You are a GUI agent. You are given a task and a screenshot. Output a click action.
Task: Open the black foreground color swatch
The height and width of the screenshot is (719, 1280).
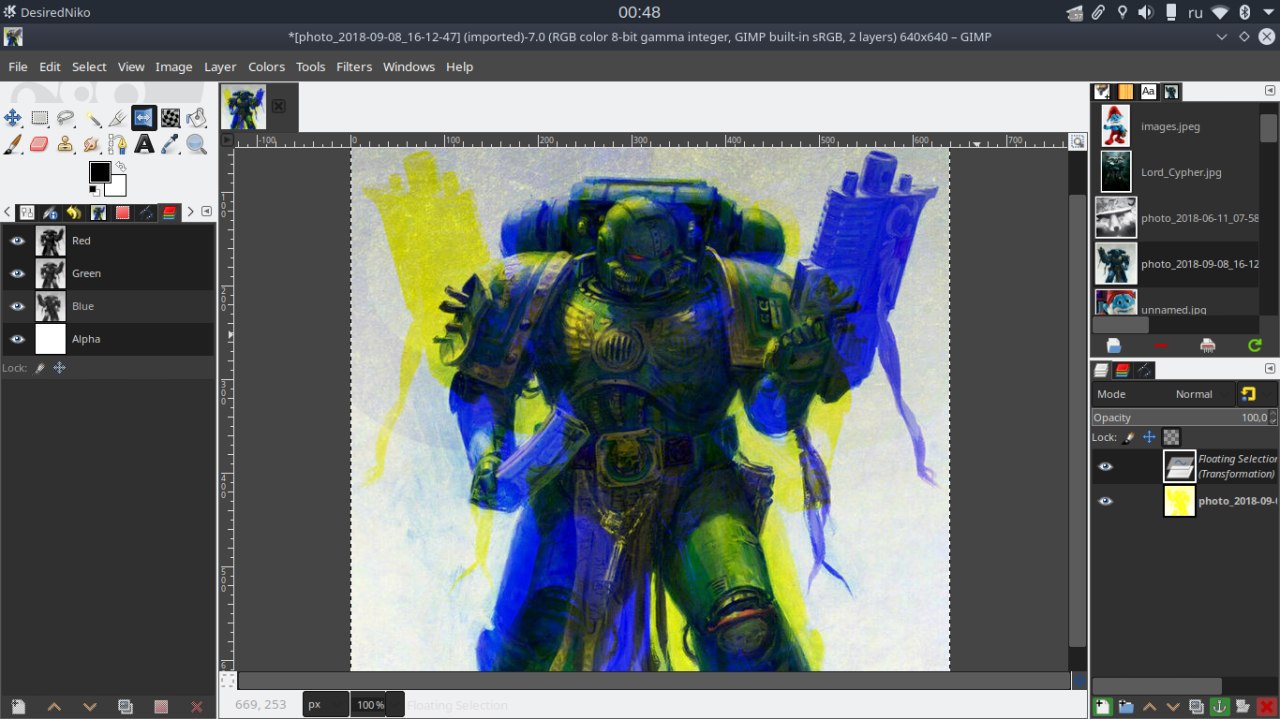click(x=98, y=171)
